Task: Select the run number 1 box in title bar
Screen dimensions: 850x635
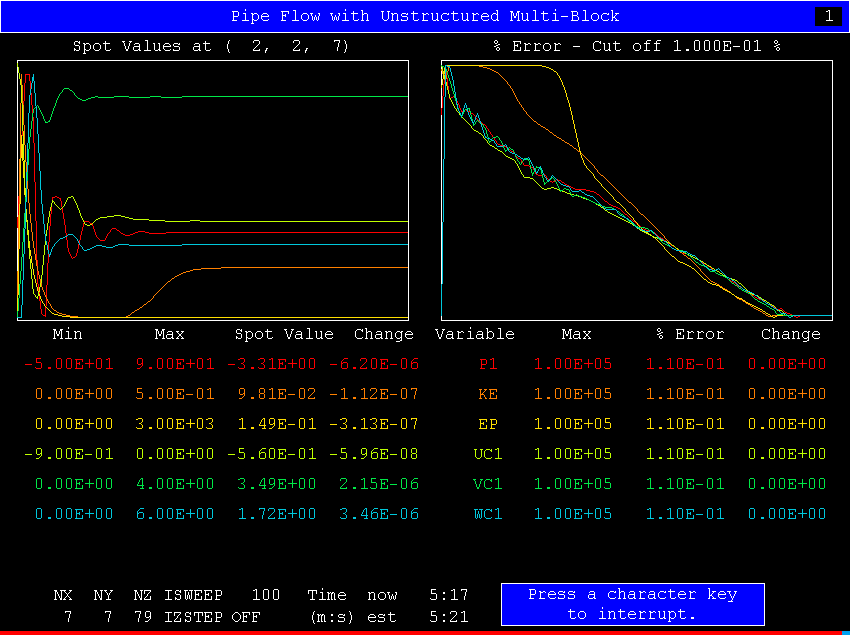Action: click(x=828, y=16)
